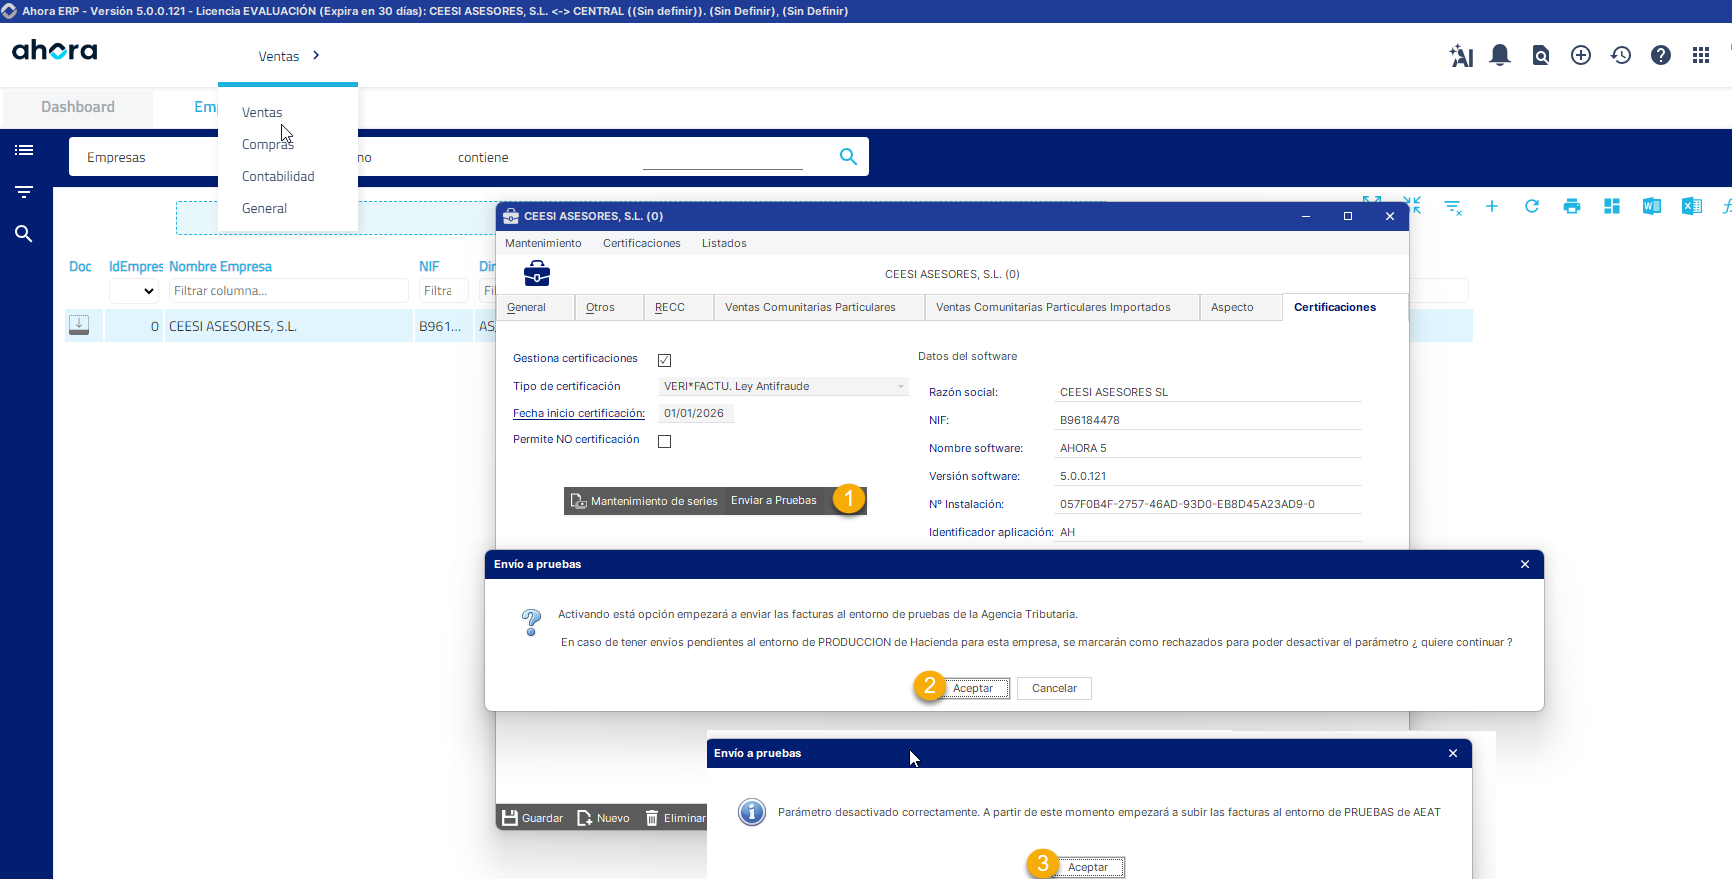Click the briefcase icon in company window
This screenshot has height=879, width=1732.
[537, 273]
